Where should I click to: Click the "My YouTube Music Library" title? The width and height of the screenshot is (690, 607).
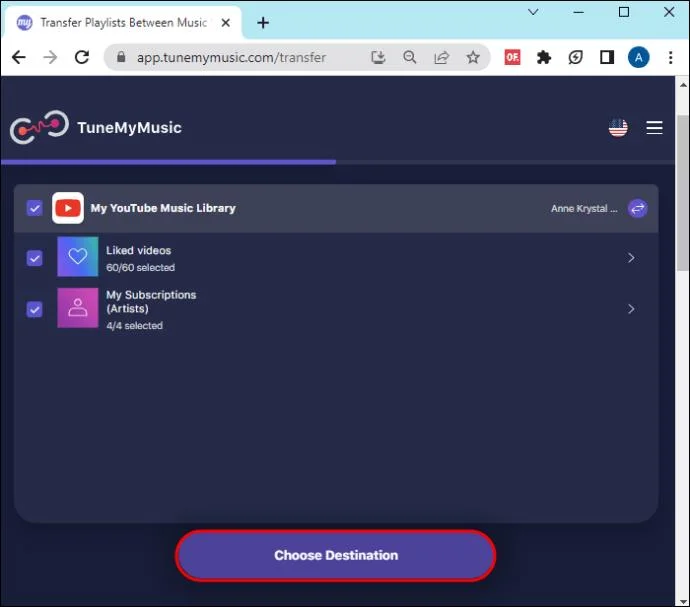(x=163, y=208)
